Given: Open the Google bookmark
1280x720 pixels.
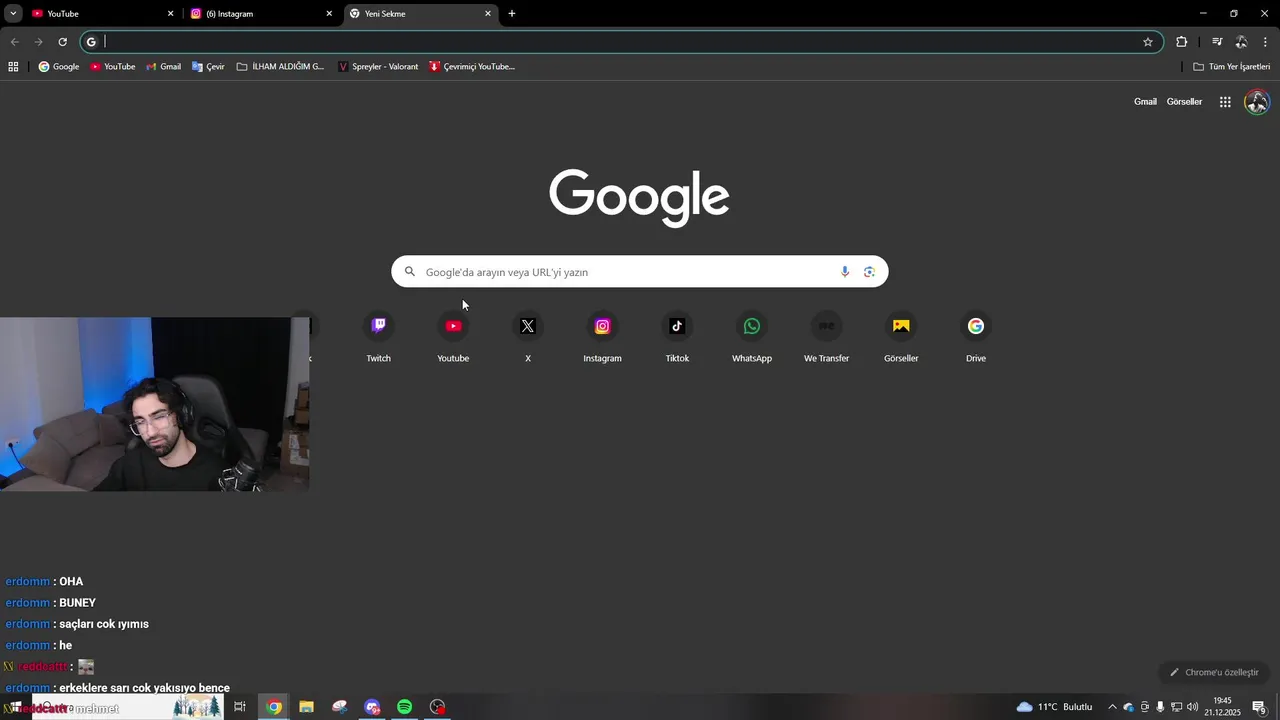Looking at the screenshot, I should (59, 67).
